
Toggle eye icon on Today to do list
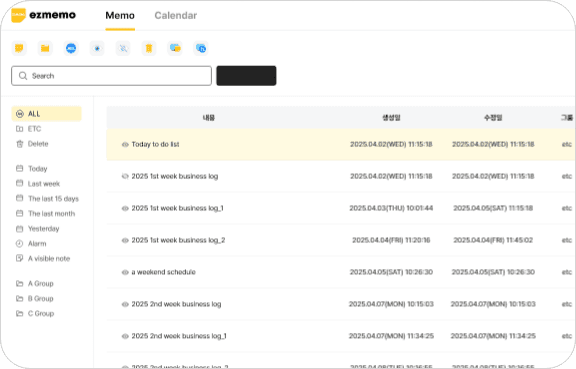point(125,144)
